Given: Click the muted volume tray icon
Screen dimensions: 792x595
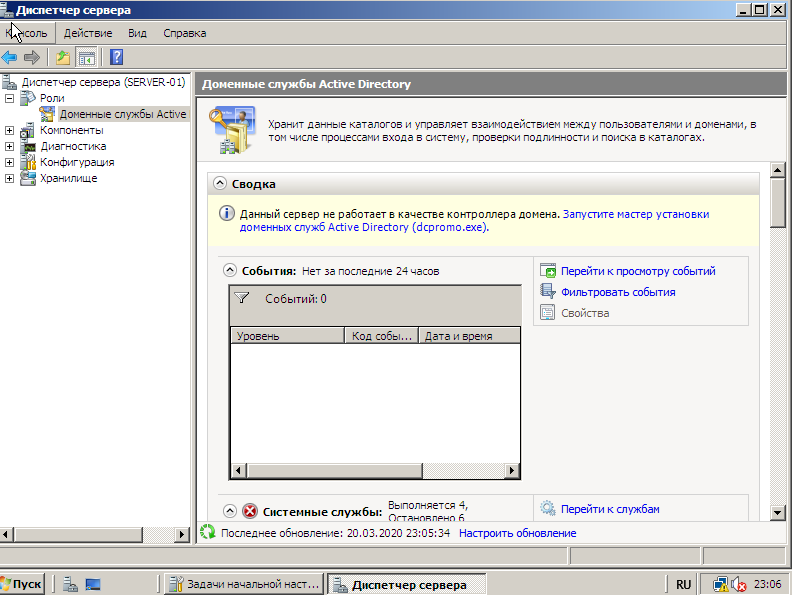Looking at the screenshot, I should coord(739,584).
